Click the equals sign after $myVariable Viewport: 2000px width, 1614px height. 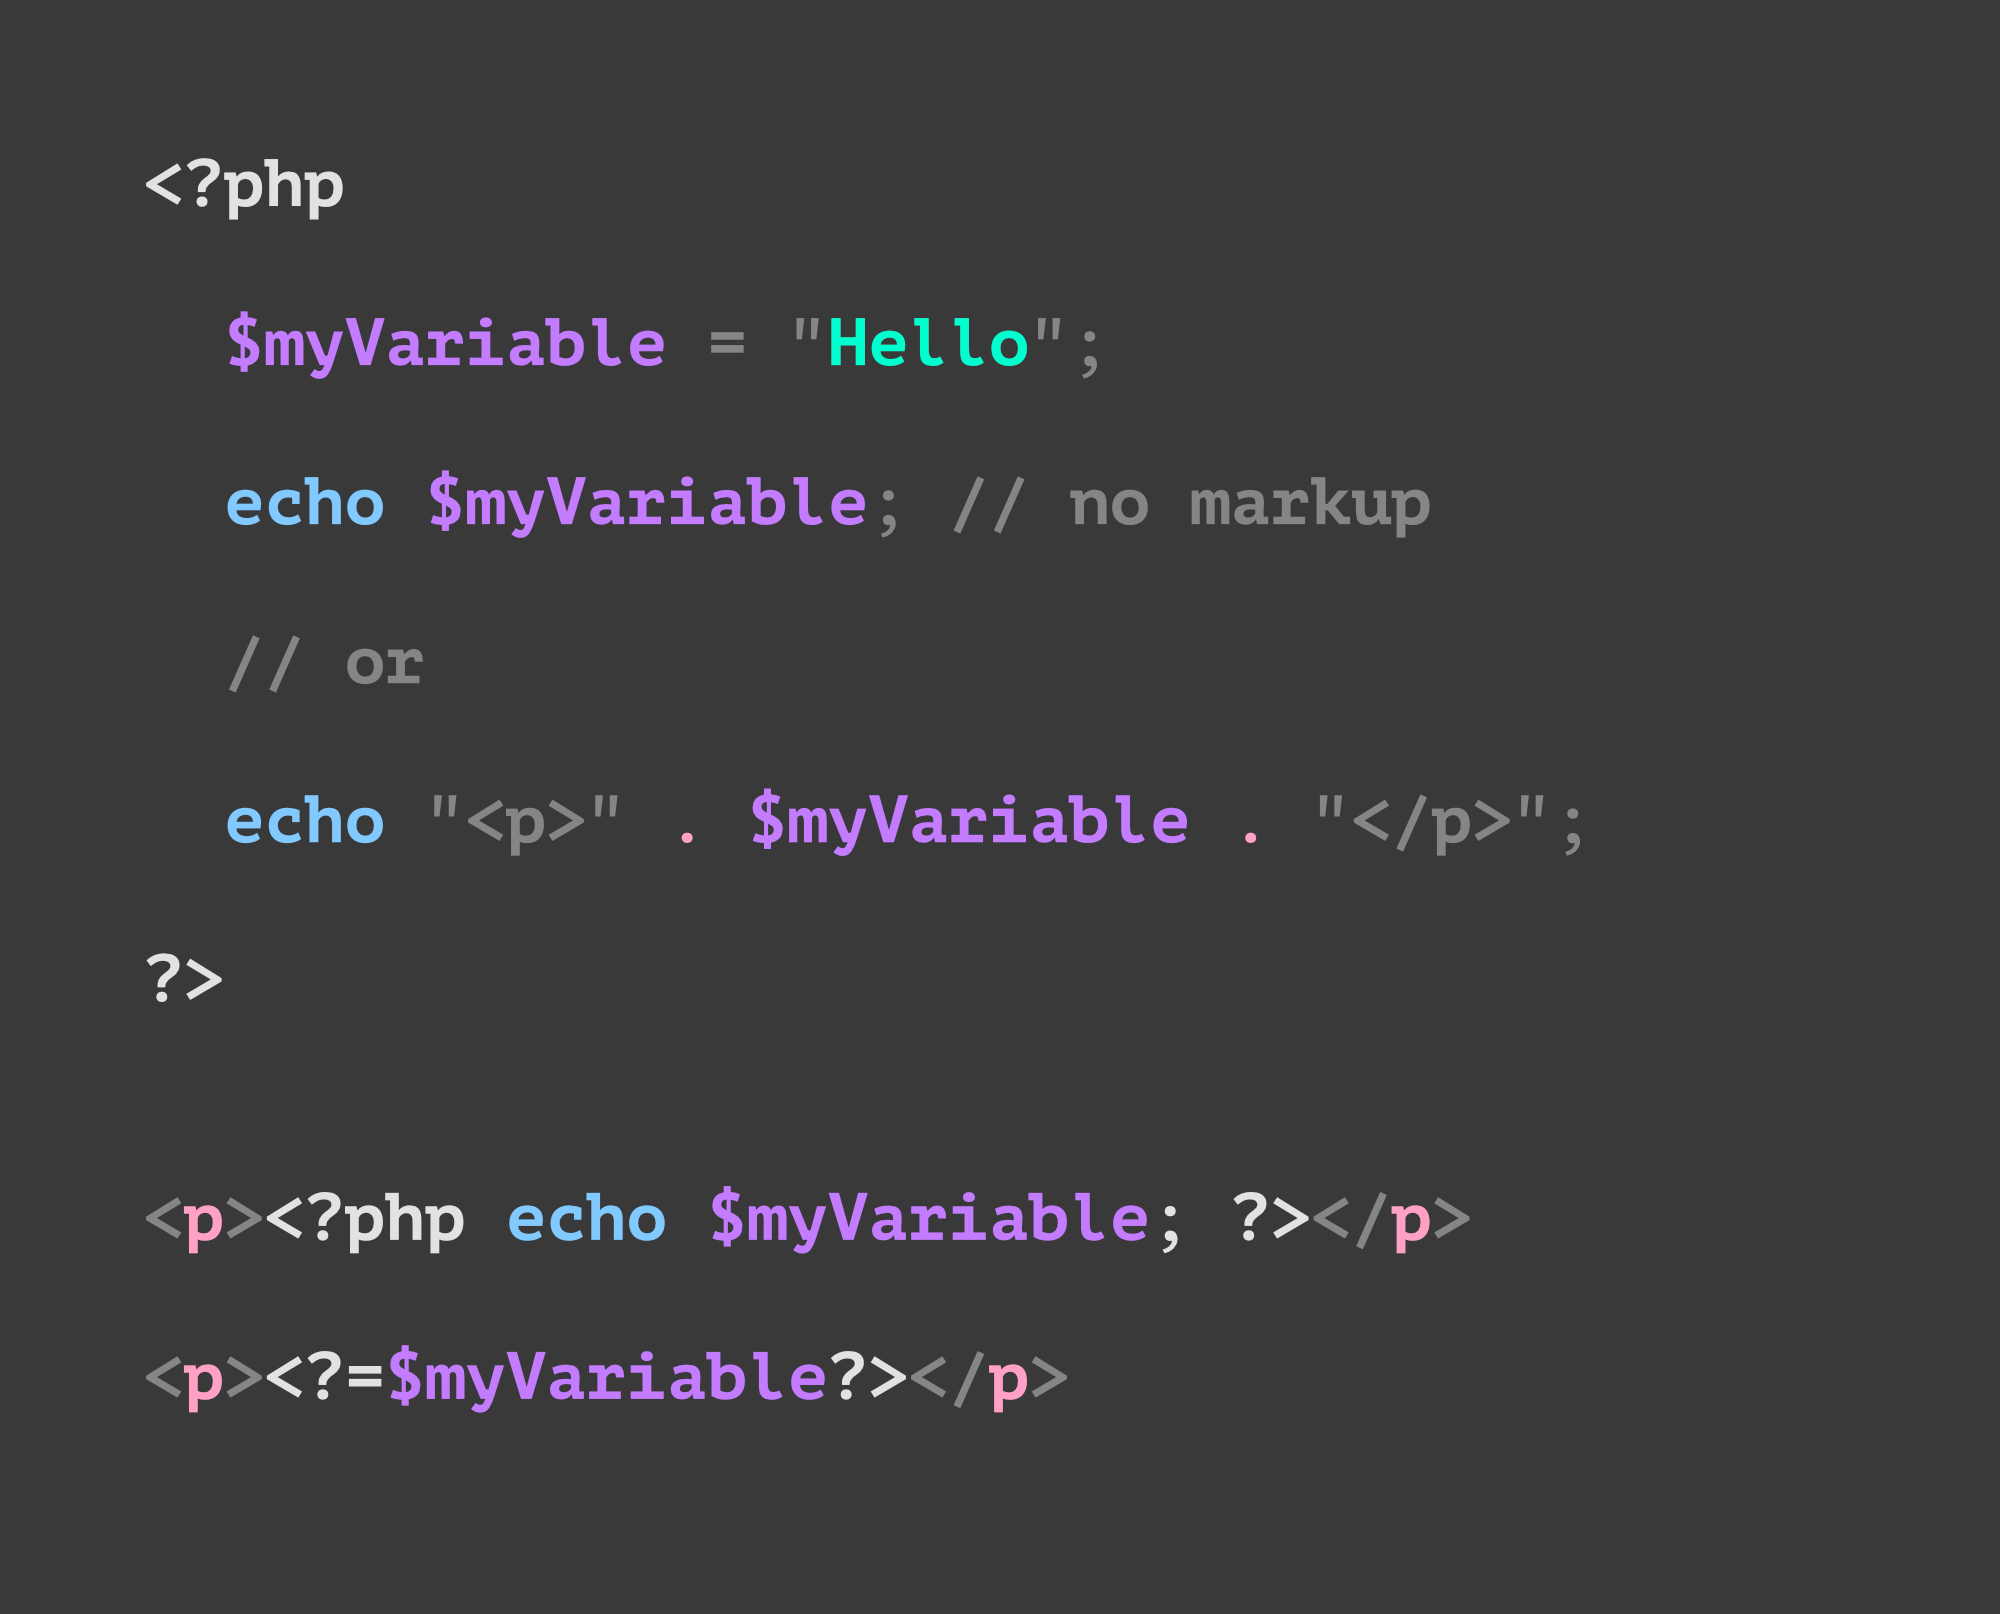pos(727,343)
